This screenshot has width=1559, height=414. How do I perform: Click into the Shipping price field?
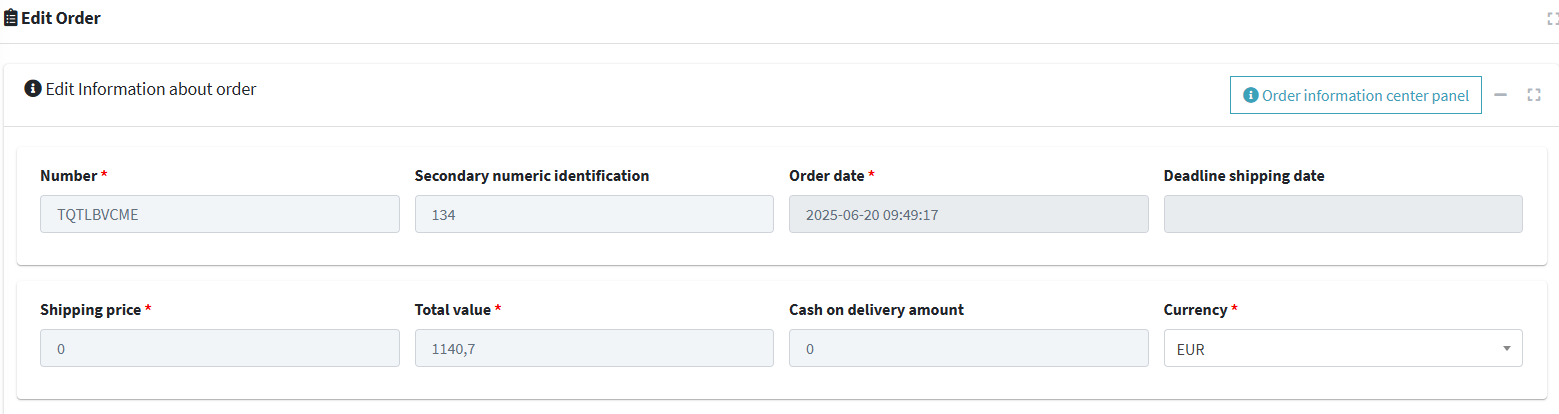[x=220, y=348]
